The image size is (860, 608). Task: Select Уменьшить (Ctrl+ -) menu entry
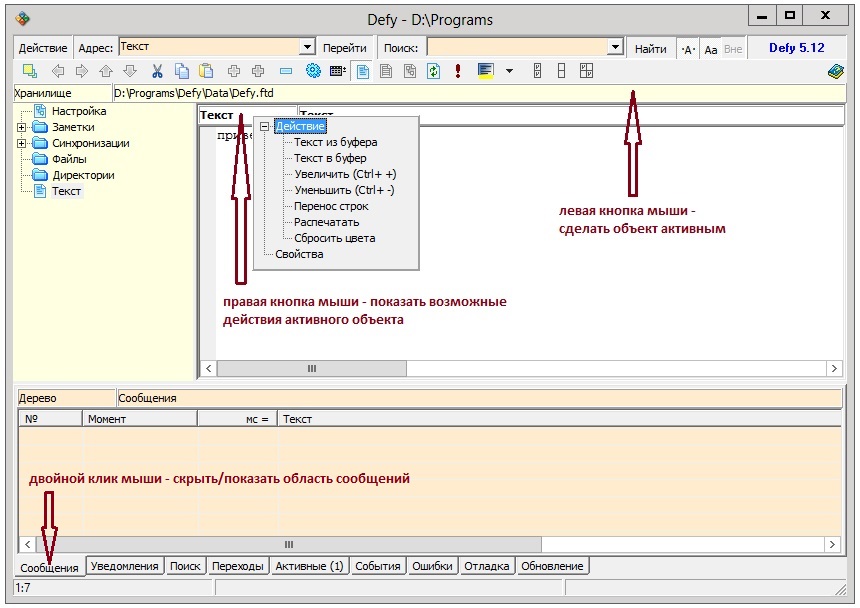(344, 190)
